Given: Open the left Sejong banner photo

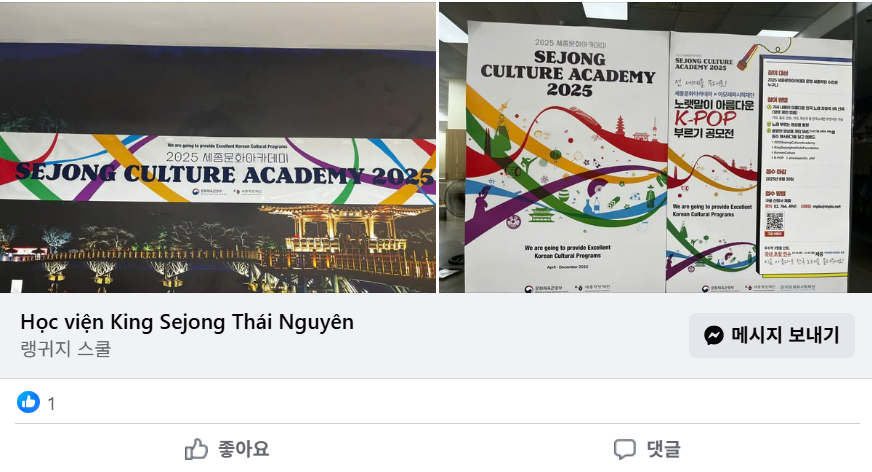Looking at the screenshot, I should click(x=218, y=147).
